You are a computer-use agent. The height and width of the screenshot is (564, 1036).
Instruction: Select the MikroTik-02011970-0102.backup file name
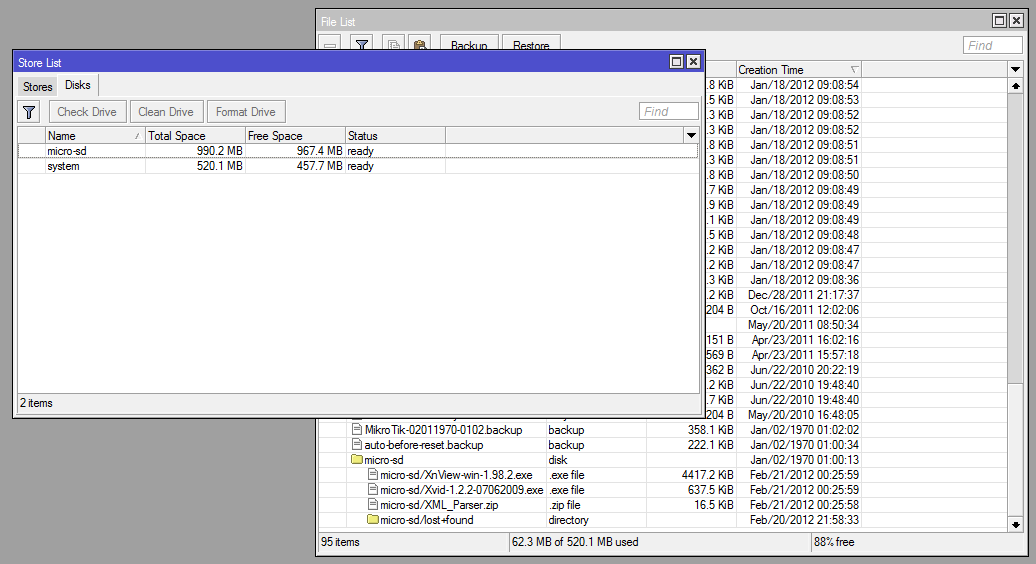point(443,429)
